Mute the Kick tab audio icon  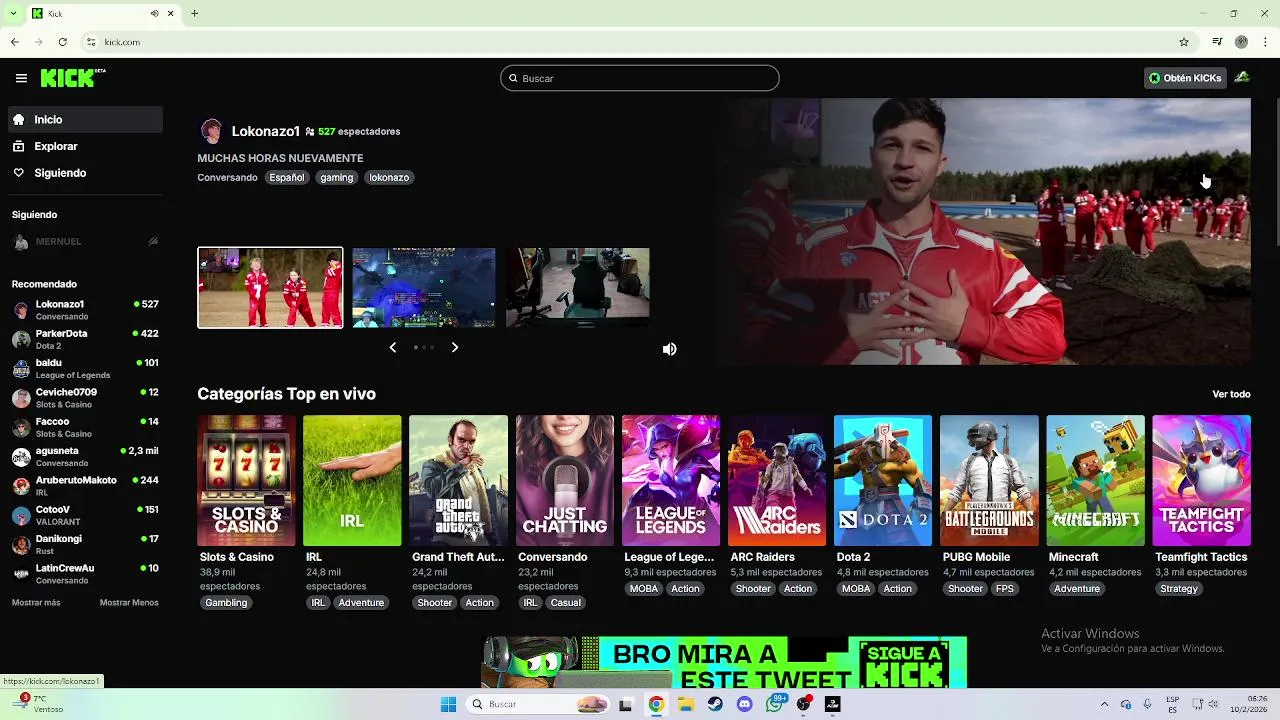[154, 13]
